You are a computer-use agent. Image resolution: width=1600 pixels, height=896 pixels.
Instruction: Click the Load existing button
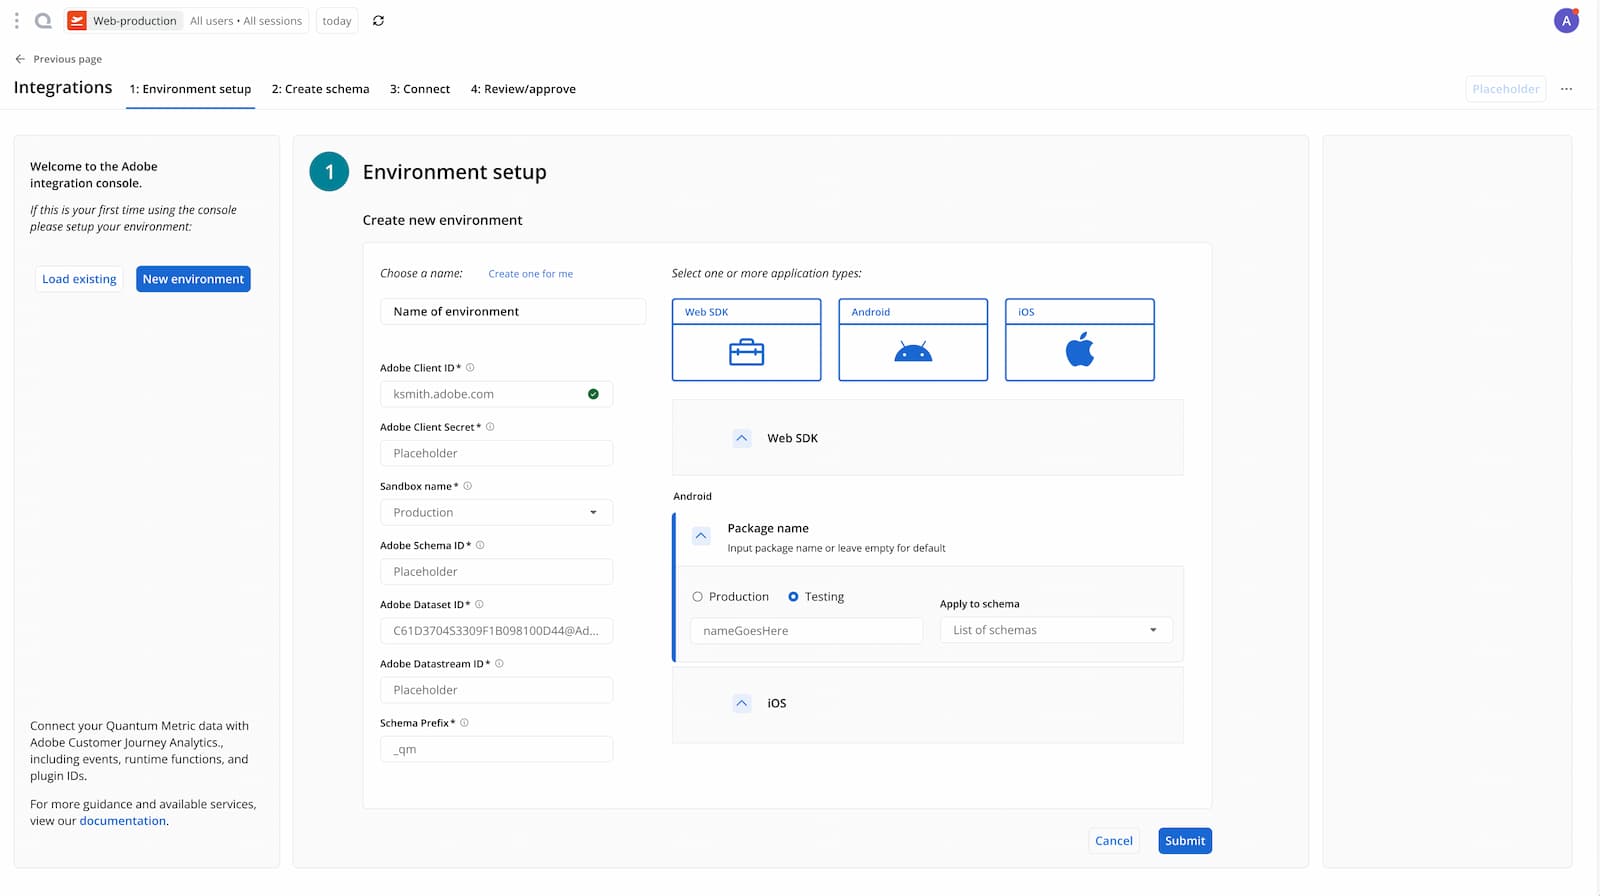coord(79,279)
